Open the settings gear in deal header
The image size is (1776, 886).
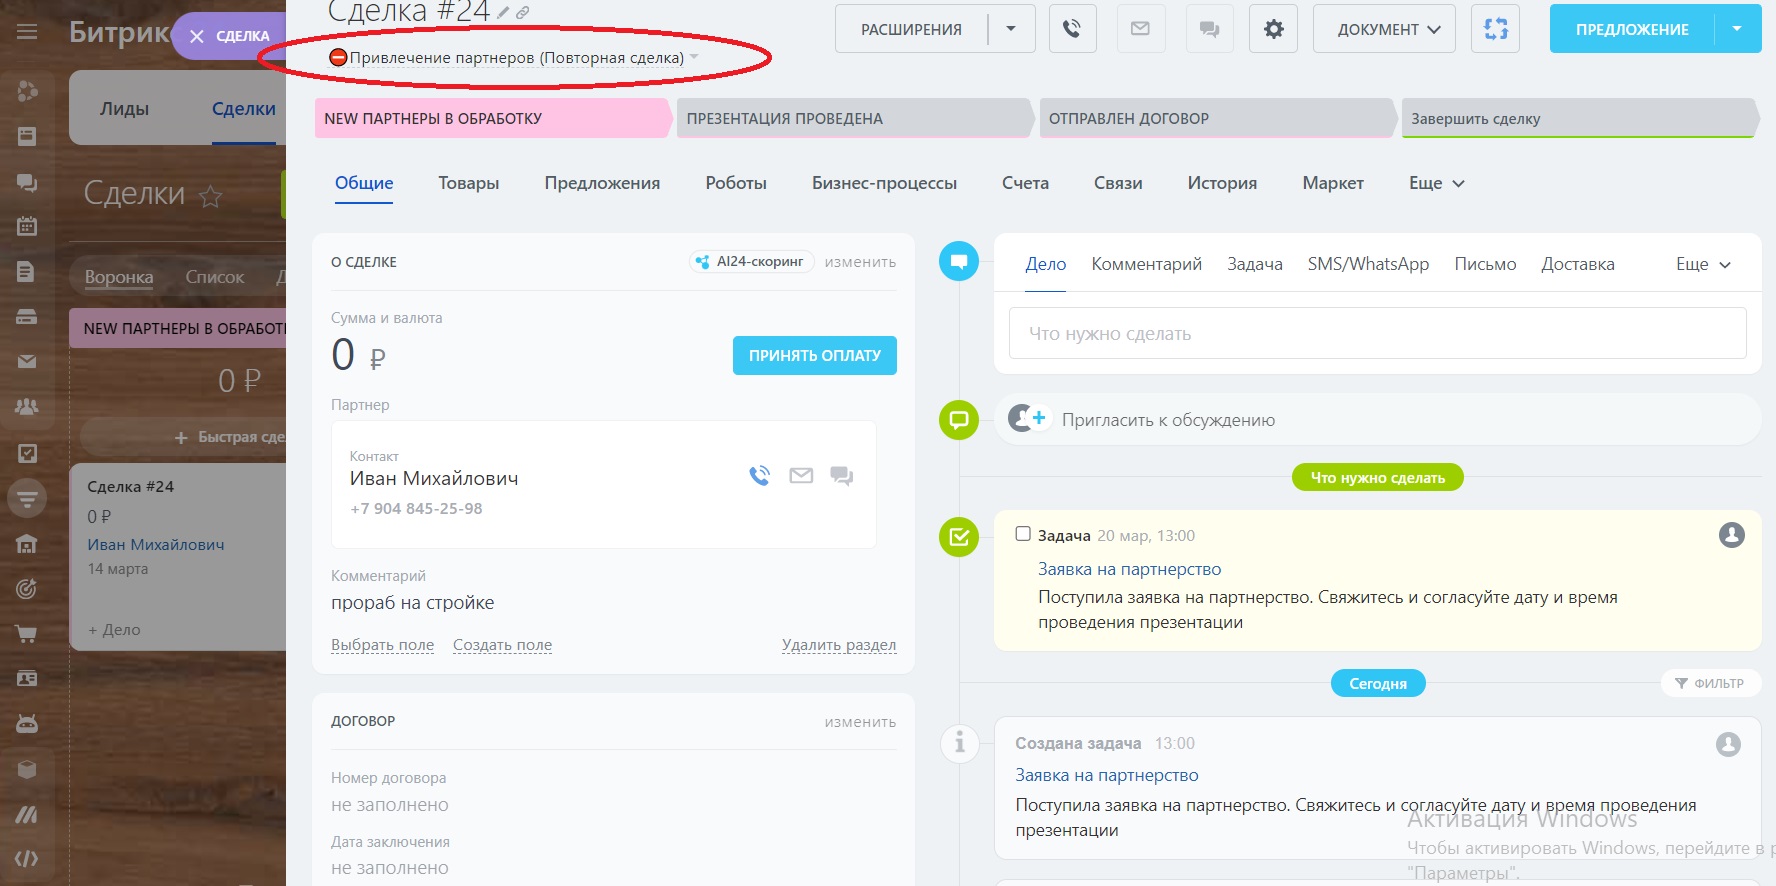1273,29
